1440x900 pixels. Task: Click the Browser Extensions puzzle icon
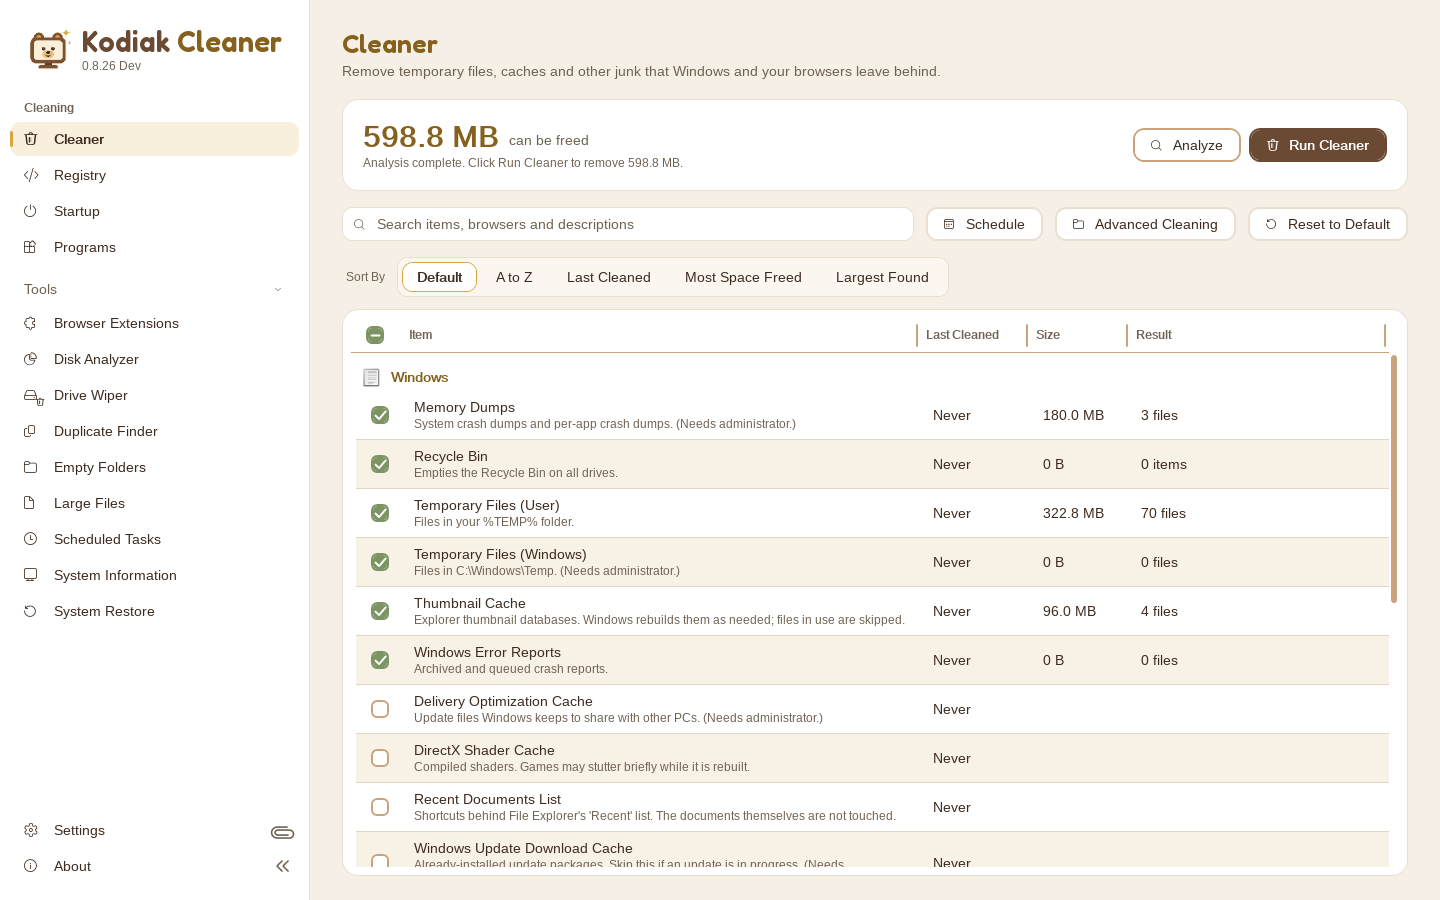pyautogui.click(x=31, y=323)
